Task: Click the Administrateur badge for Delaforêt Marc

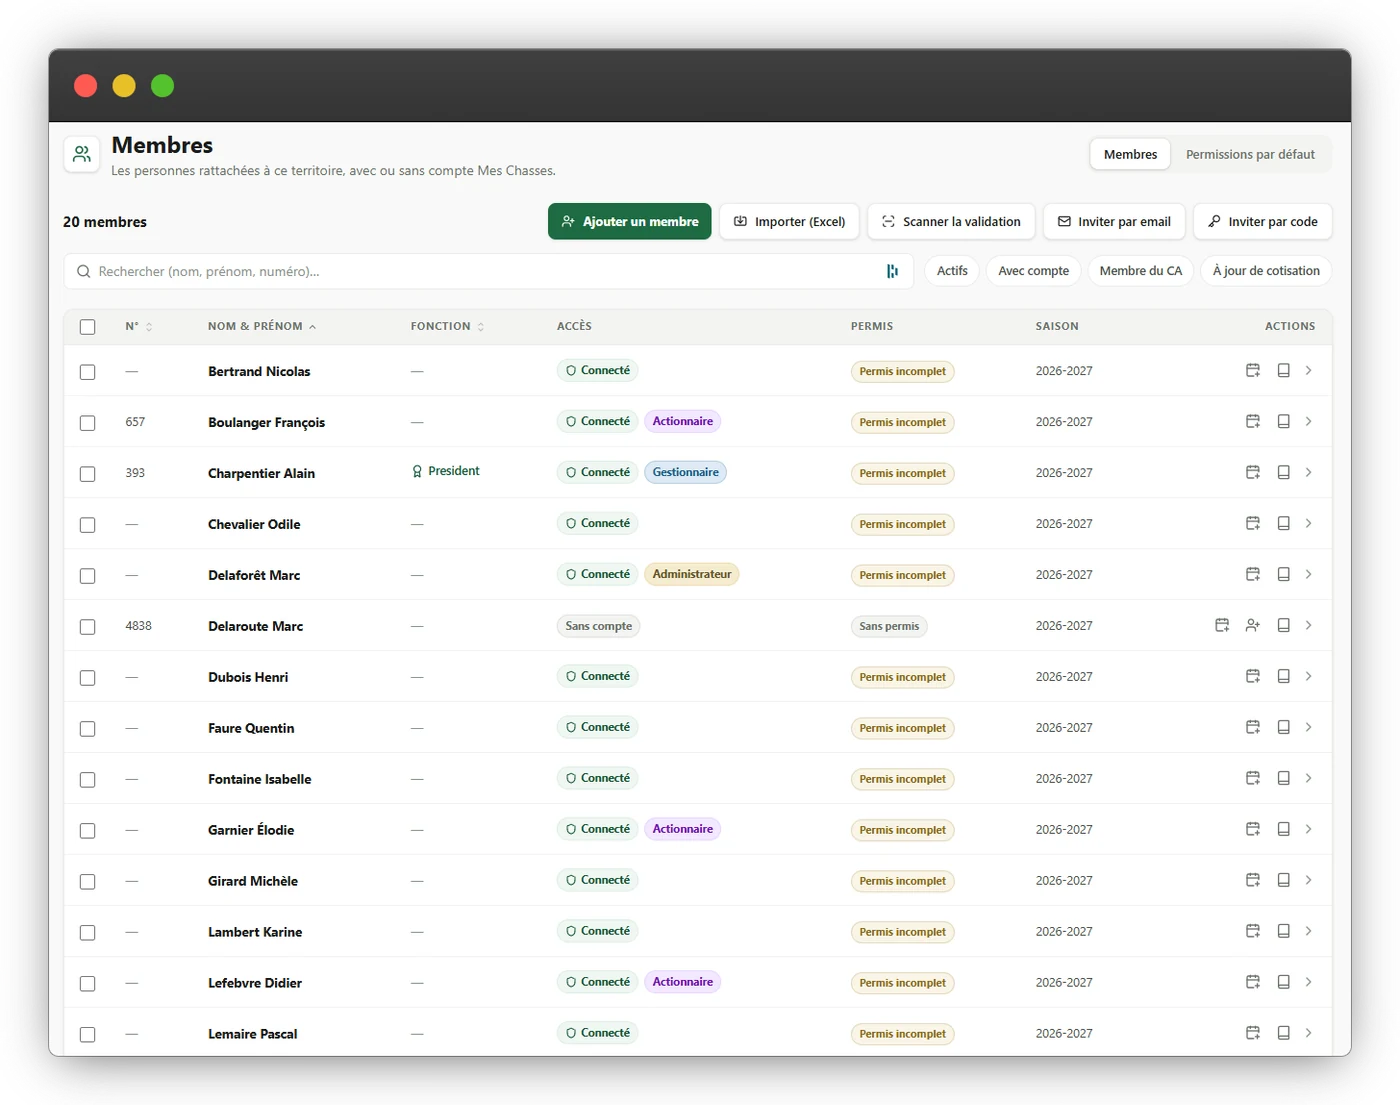Action: tap(692, 575)
